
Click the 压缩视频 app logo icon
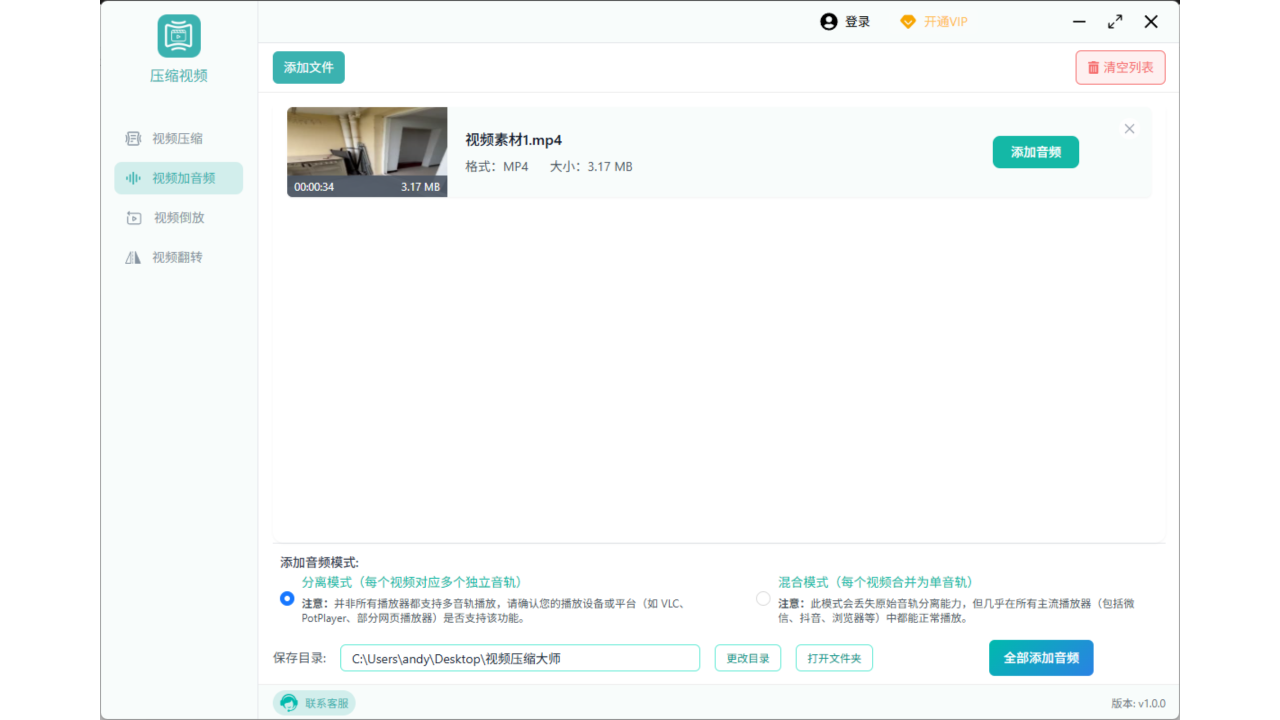coord(178,37)
